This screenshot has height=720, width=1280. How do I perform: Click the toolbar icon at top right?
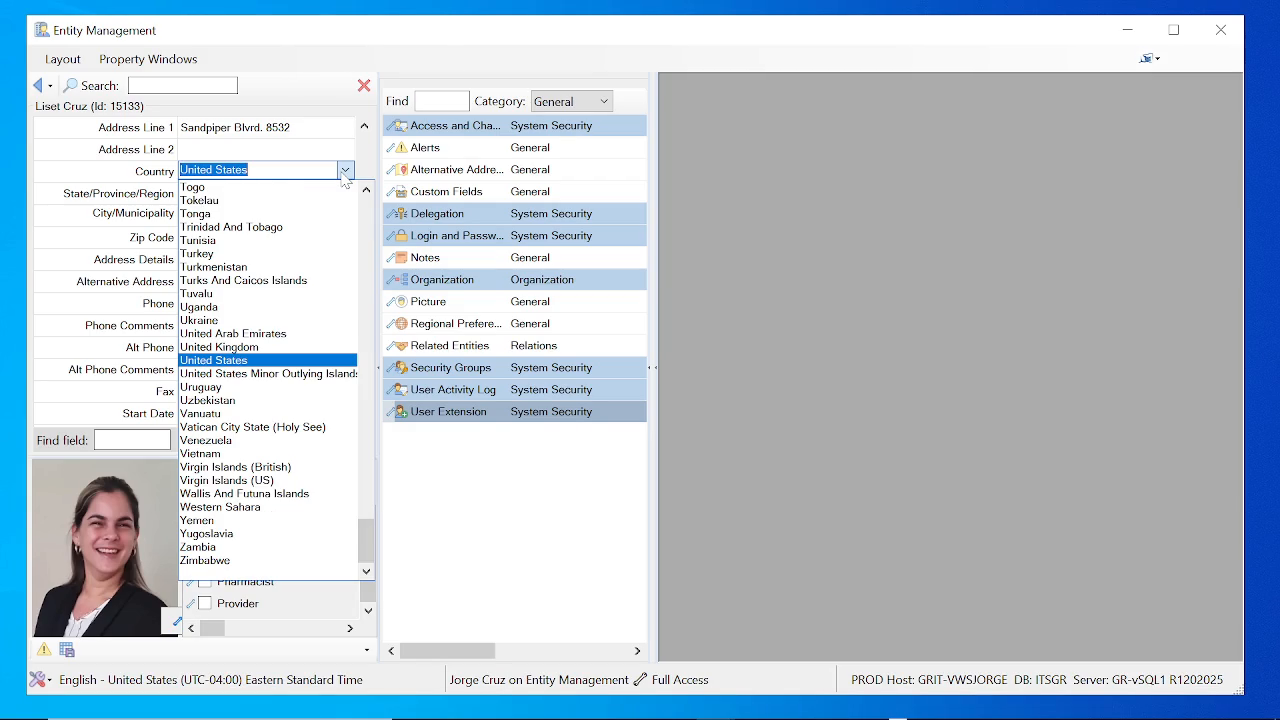coord(1147,59)
